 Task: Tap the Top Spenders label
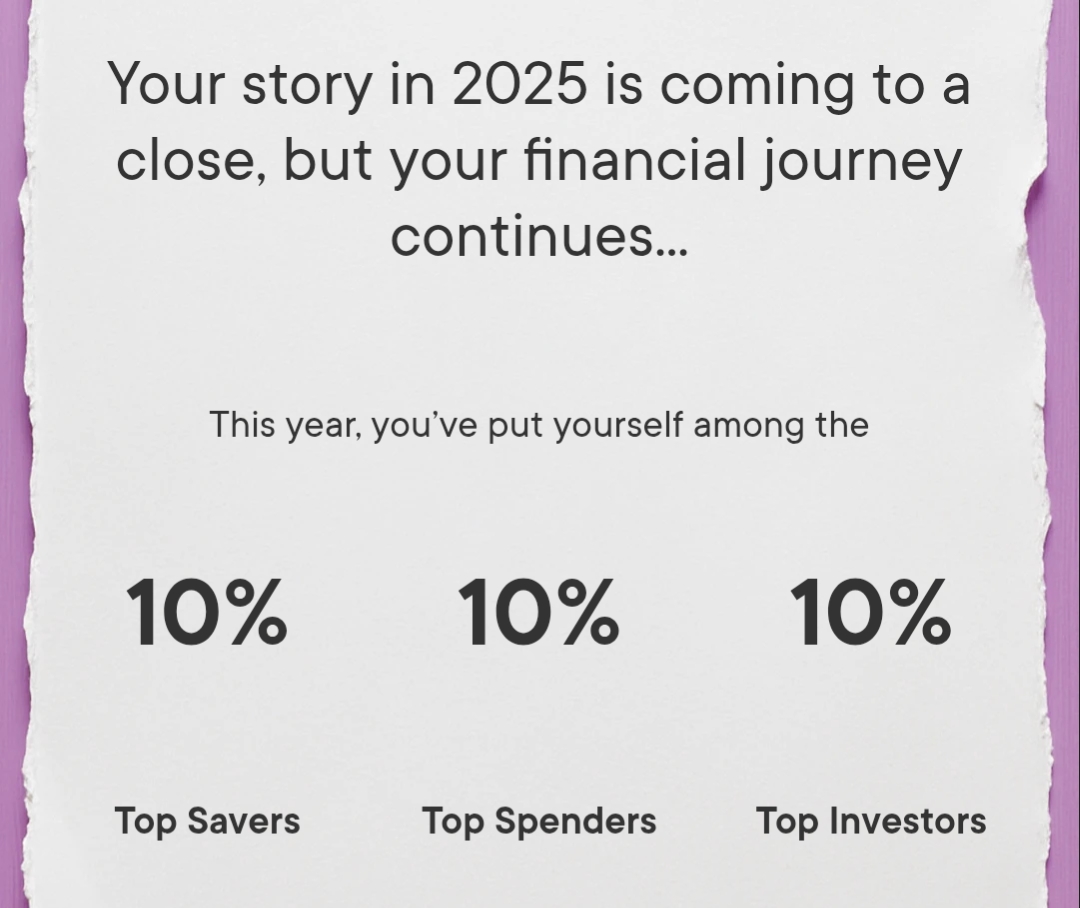pos(539,821)
